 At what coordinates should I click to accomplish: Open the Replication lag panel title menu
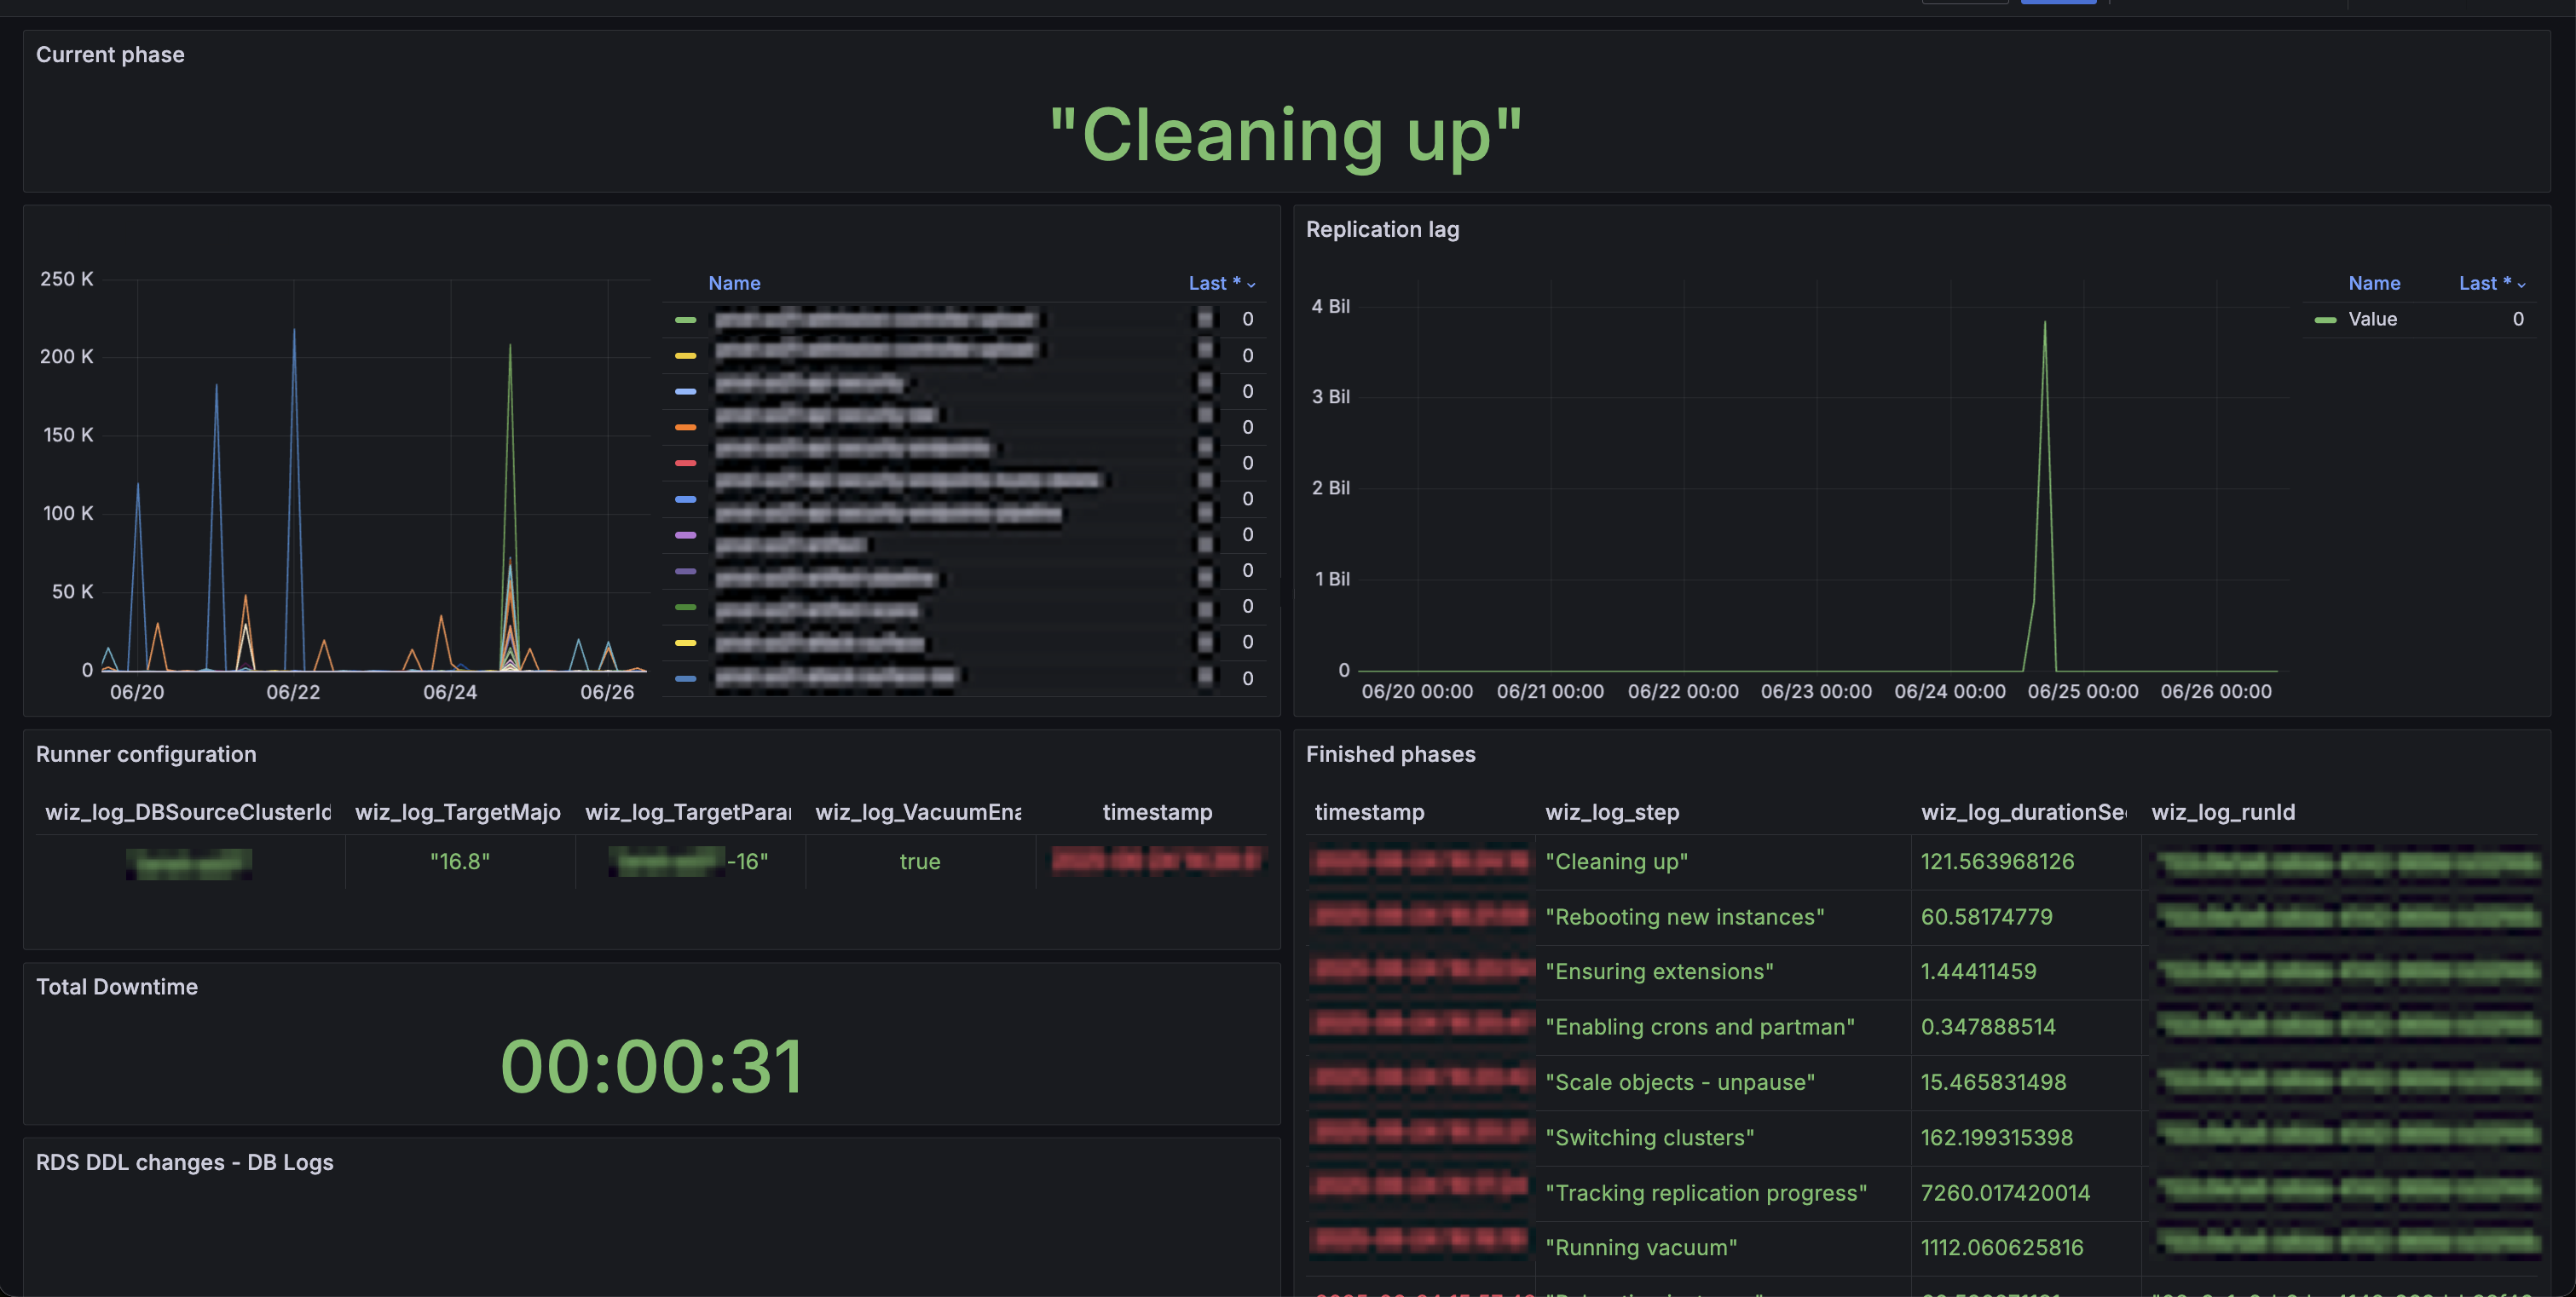(x=1382, y=229)
